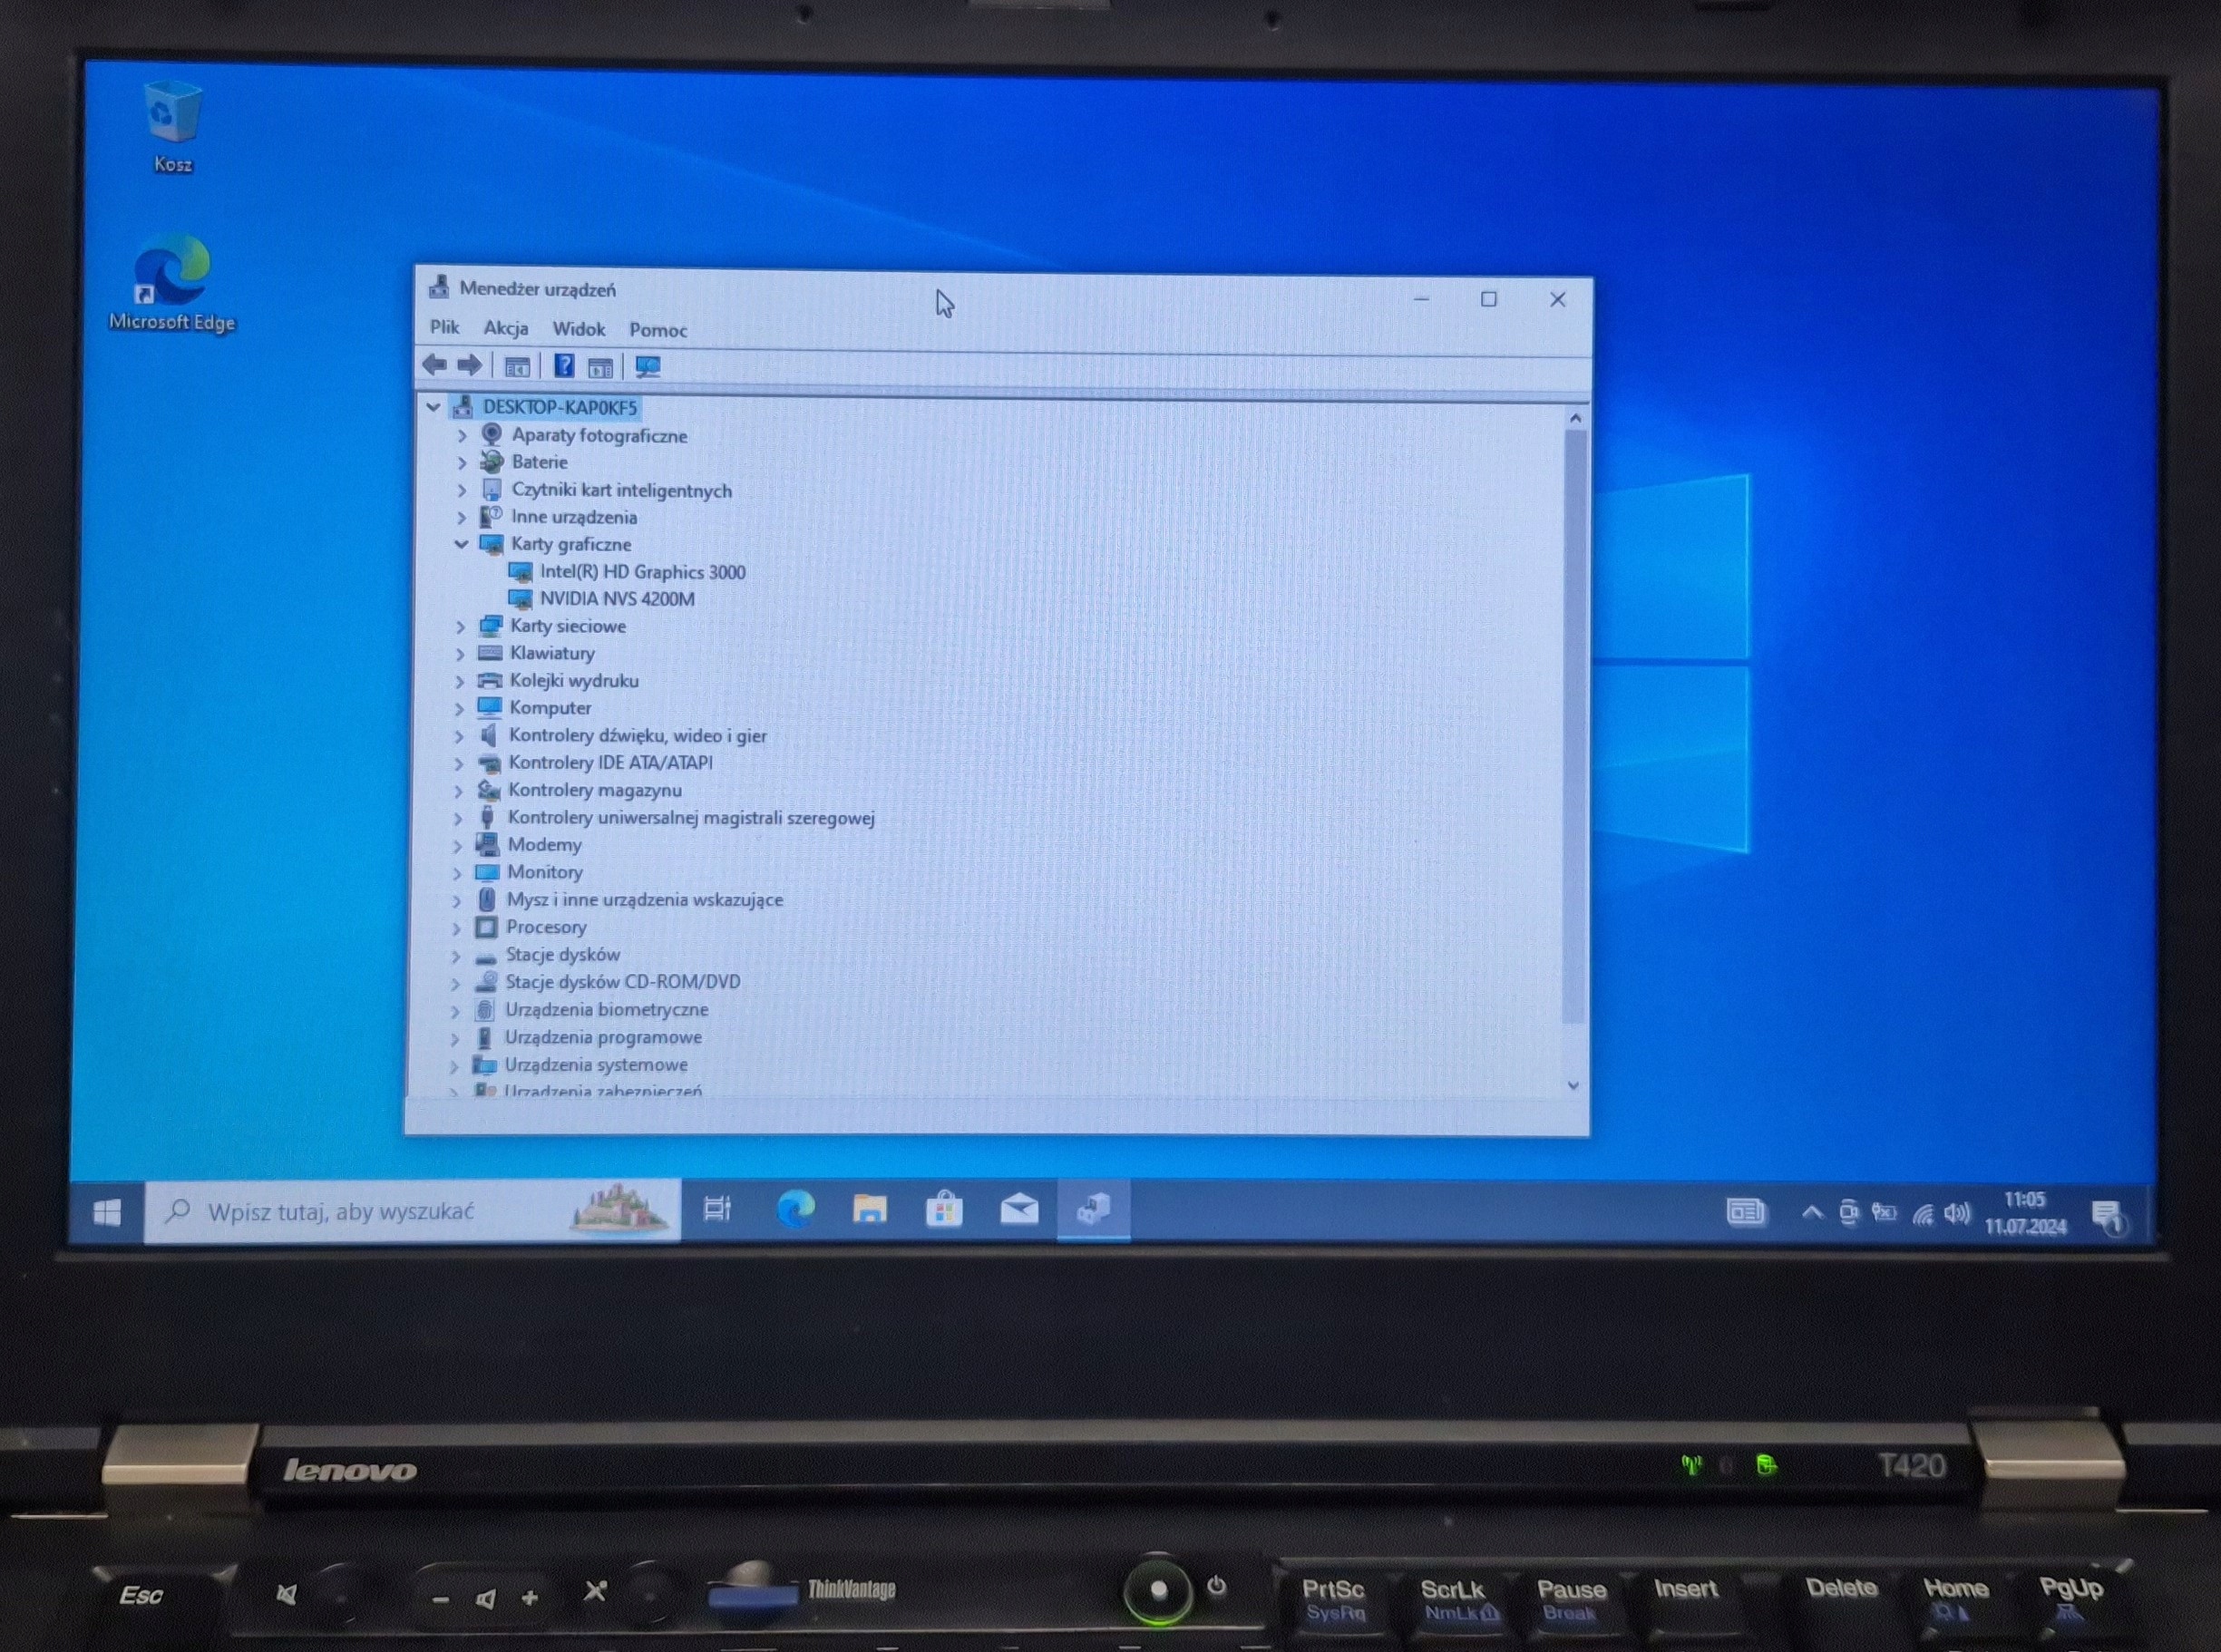Expand the Karty sieciowe category
The image size is (2221, 1652).
[460, 627]
